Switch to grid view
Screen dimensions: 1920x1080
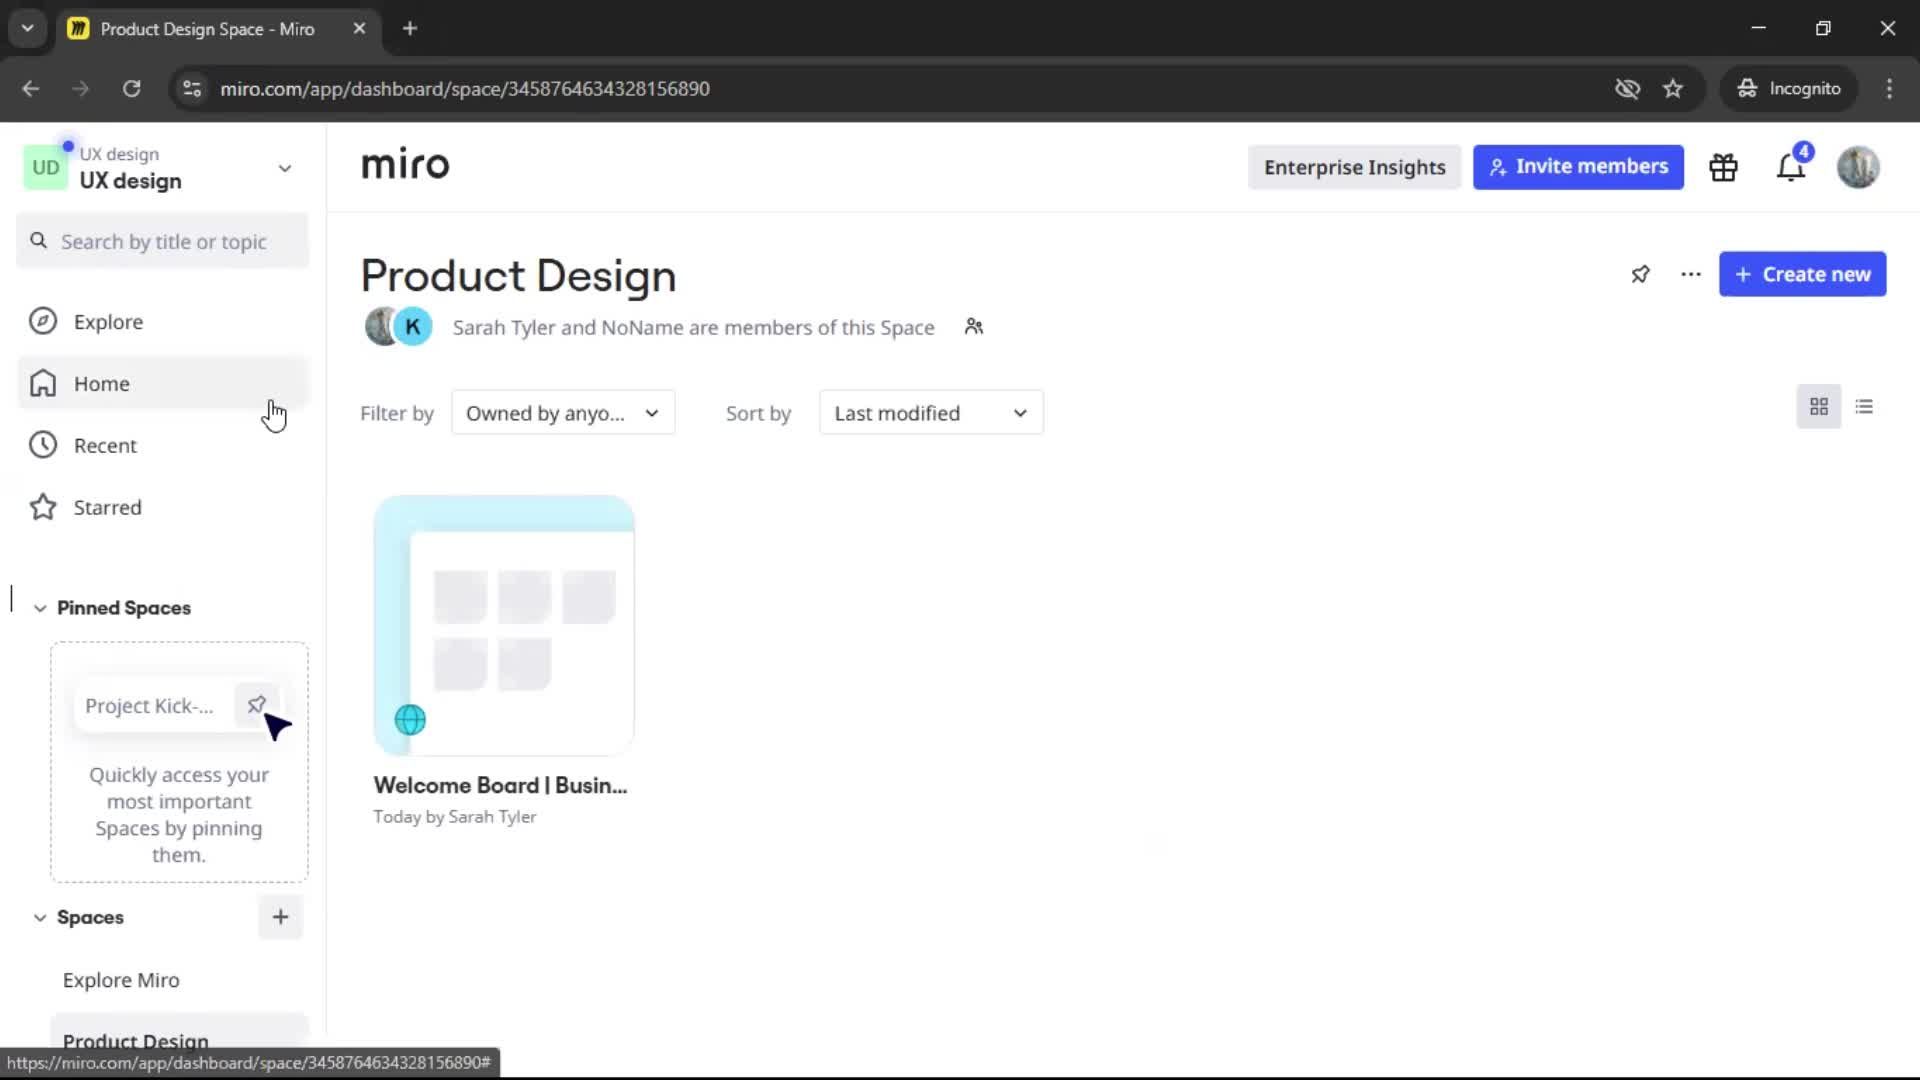pyautogui.click(x=1819, y=407)
